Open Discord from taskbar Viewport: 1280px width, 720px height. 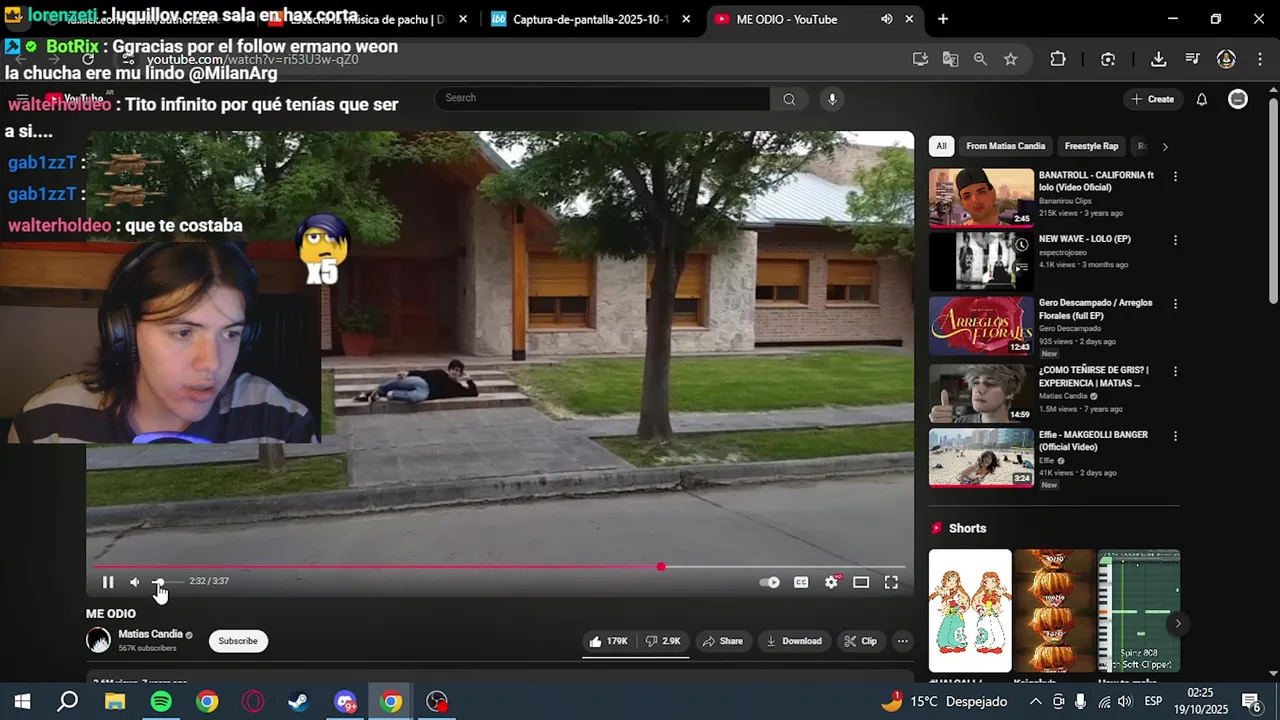345,702
